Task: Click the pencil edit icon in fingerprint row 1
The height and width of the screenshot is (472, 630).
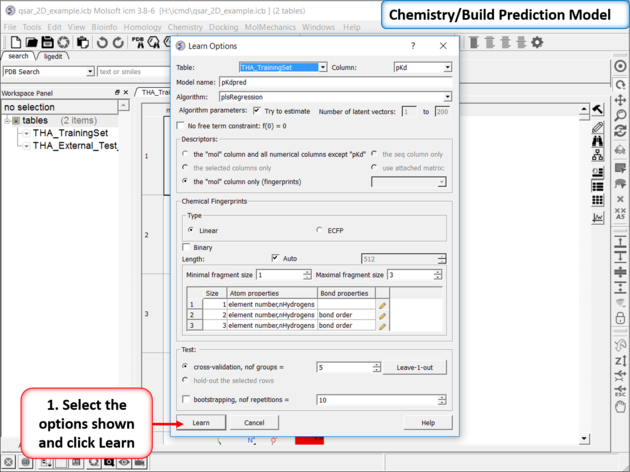Action: 382,305
